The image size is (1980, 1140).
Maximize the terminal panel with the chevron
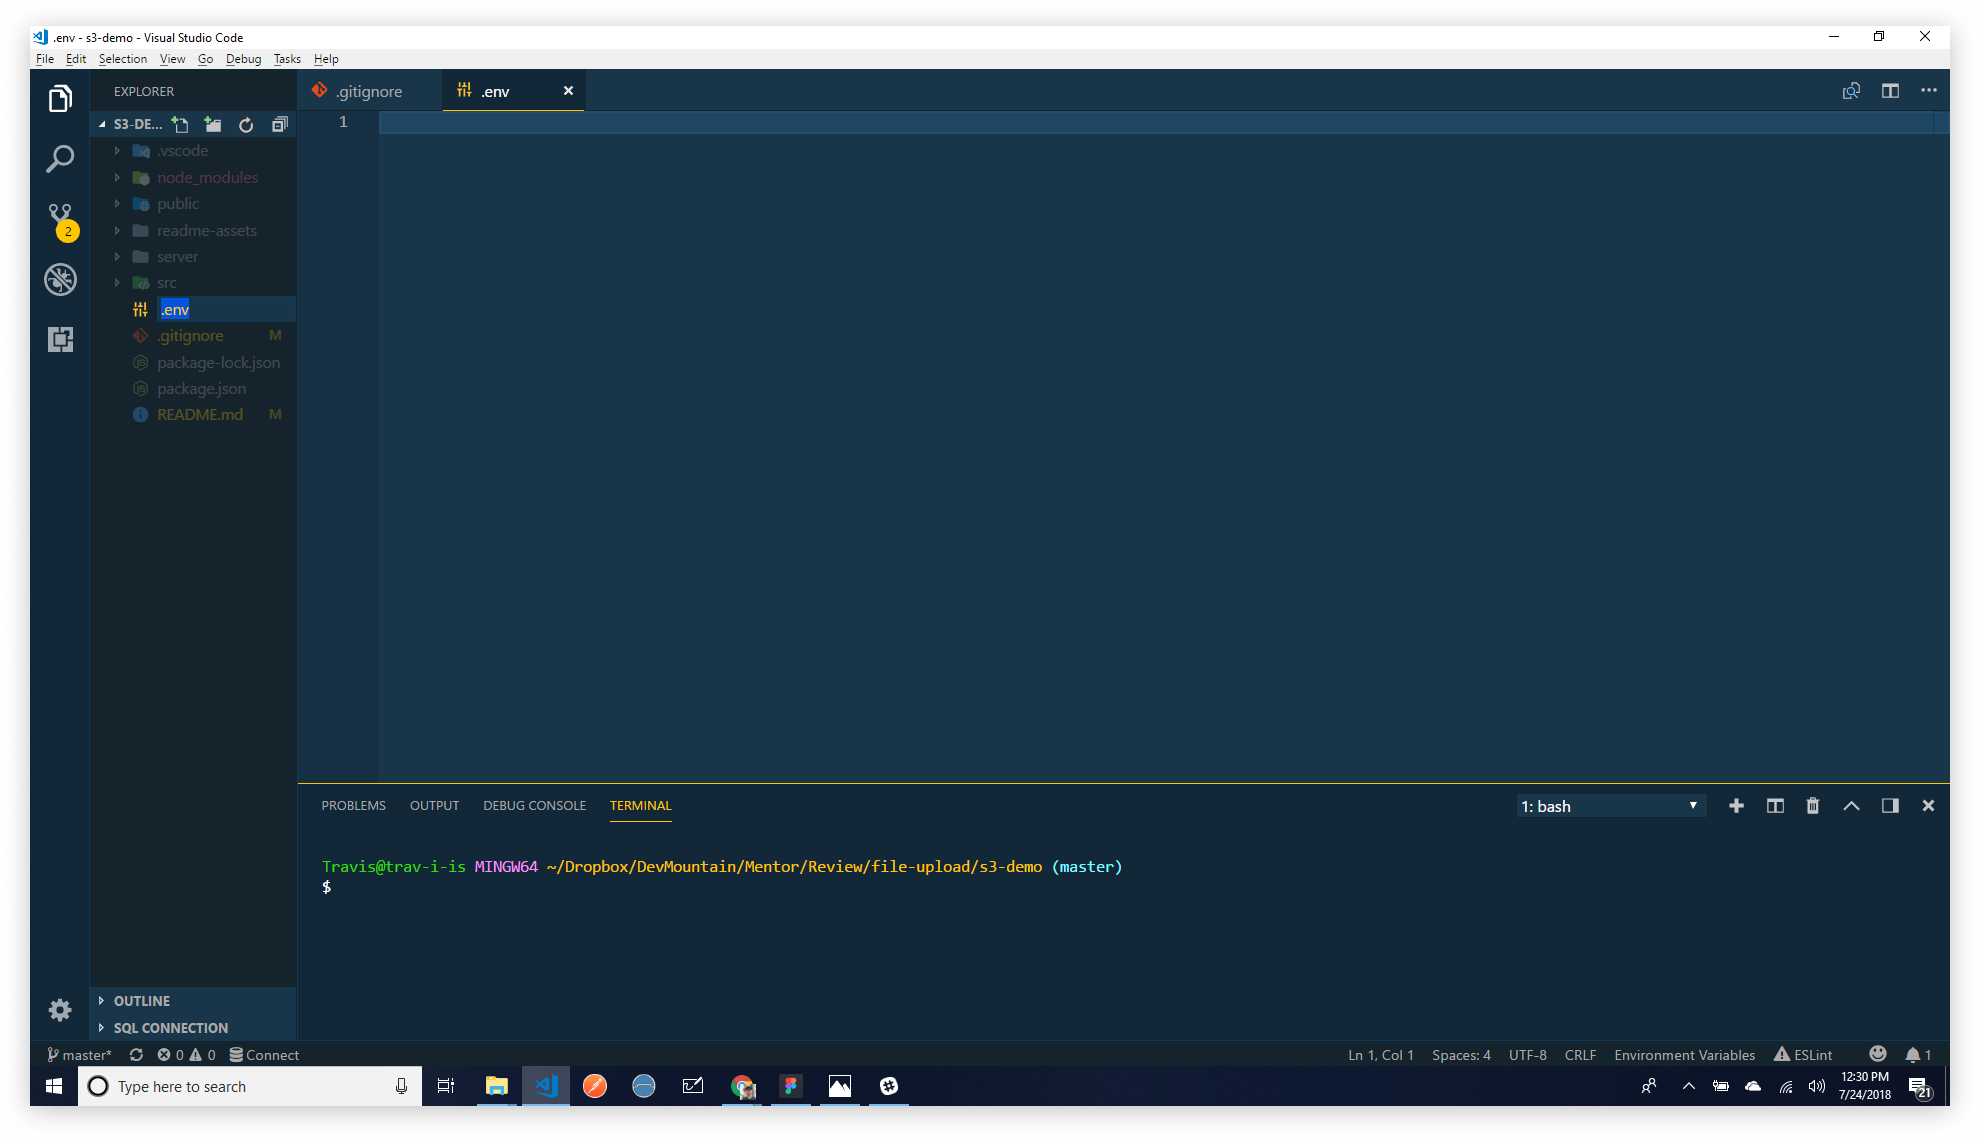(x=1851, y=806)
